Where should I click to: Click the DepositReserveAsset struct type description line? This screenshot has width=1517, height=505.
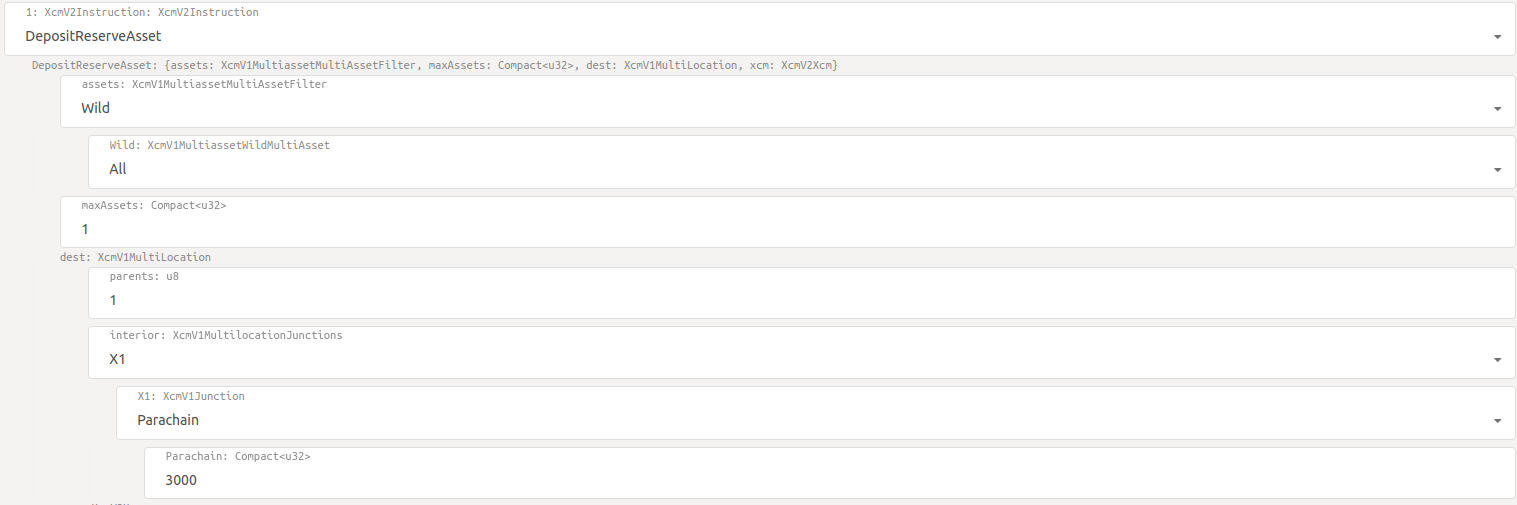click(435, 65)
